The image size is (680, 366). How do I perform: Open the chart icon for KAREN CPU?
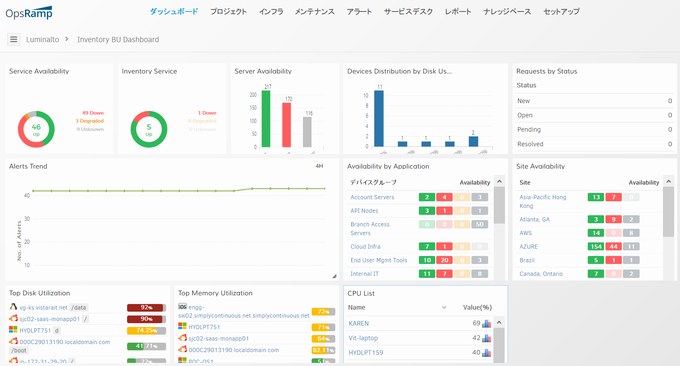487,324
